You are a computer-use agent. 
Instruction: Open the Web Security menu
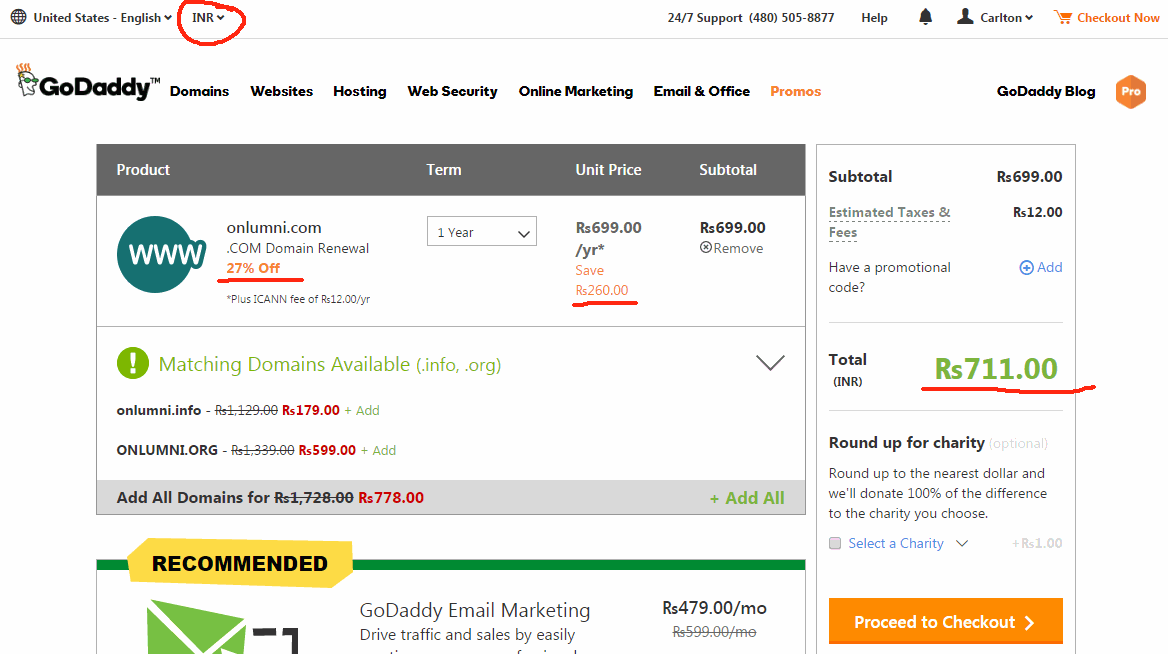(452, 91)
